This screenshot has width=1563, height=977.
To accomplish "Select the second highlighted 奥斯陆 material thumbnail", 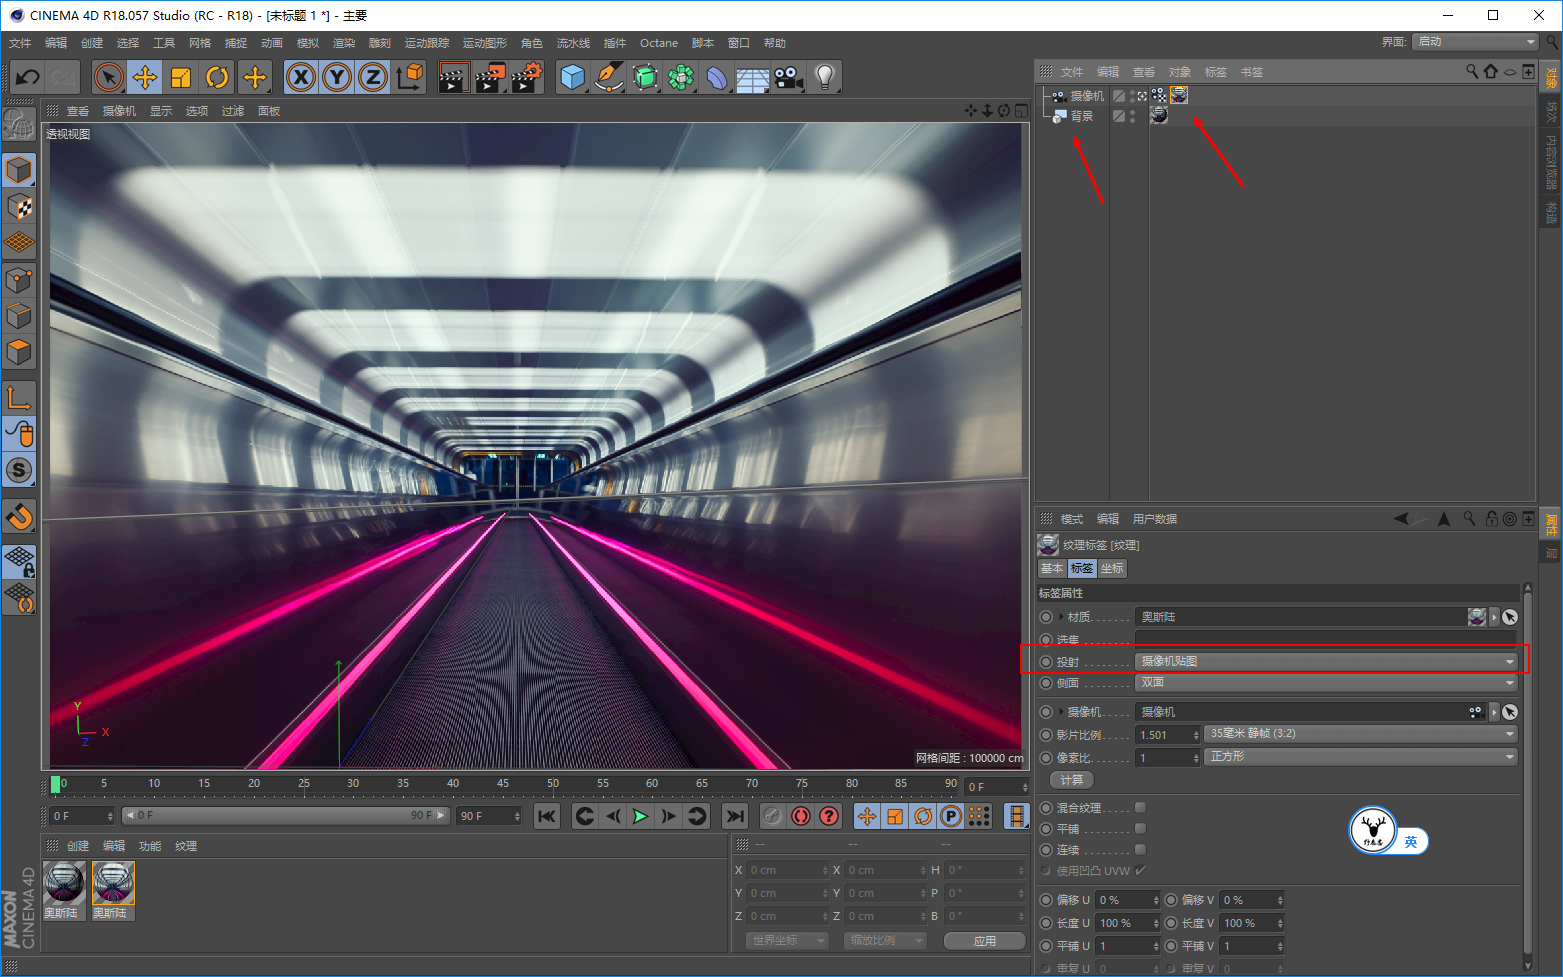I will (113, 884).
